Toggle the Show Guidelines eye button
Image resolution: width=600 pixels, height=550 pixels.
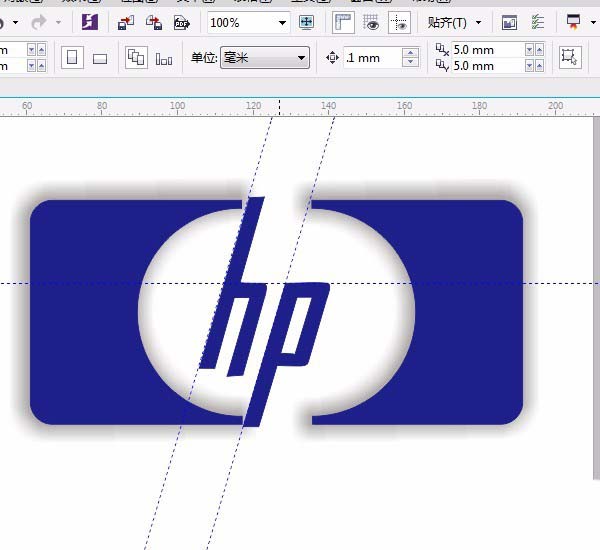coord(399,23)
